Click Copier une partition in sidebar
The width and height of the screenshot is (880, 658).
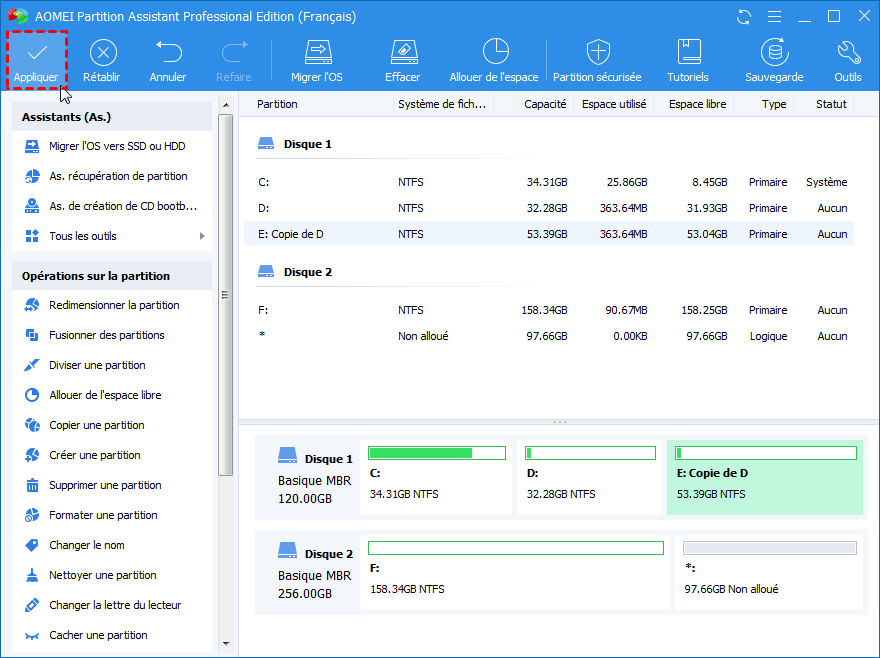click(x=97, y=425)
